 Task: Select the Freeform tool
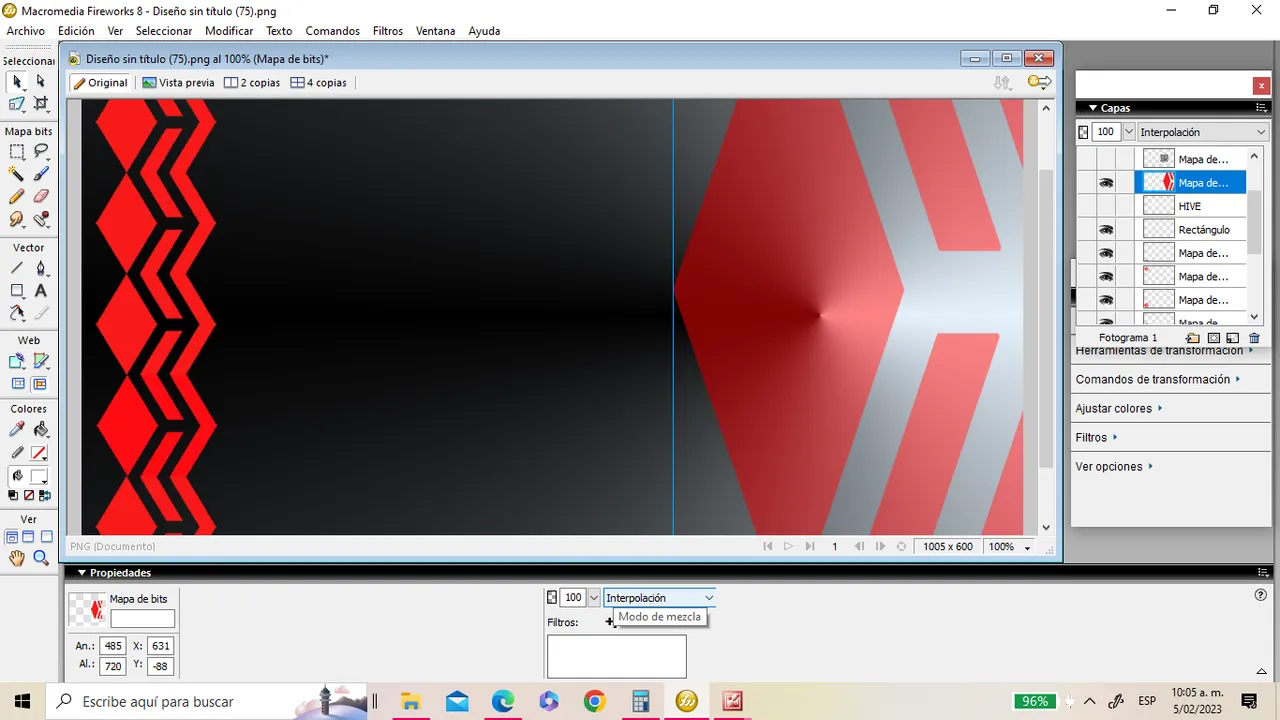click(17, 314)
